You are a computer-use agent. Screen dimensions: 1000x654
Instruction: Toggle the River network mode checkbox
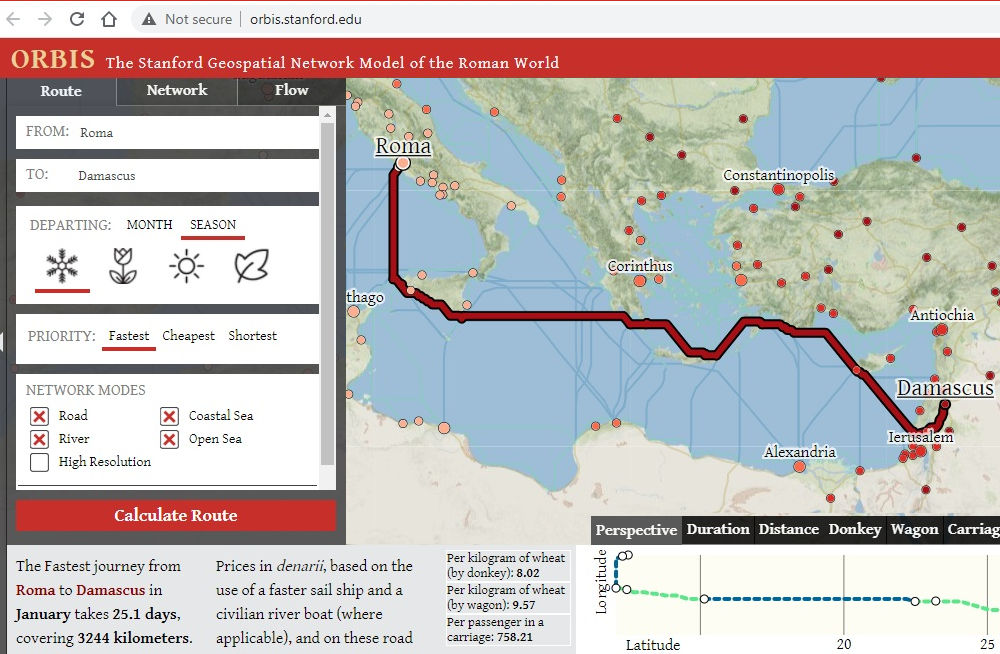coord(40,440)
